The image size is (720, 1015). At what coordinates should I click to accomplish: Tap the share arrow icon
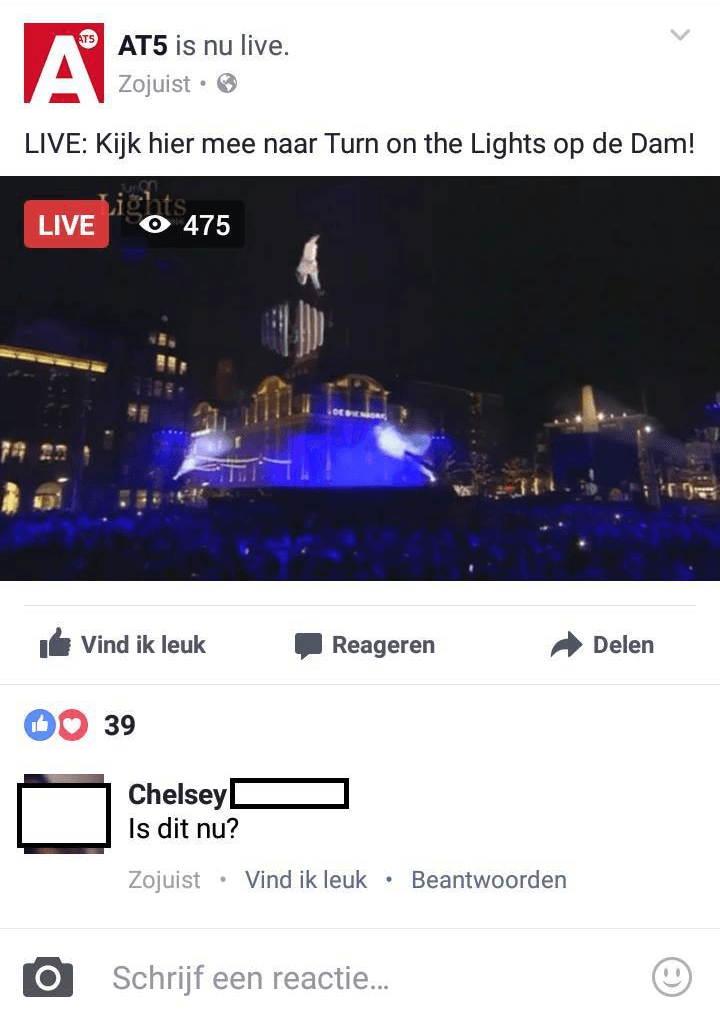pos(567,644)
